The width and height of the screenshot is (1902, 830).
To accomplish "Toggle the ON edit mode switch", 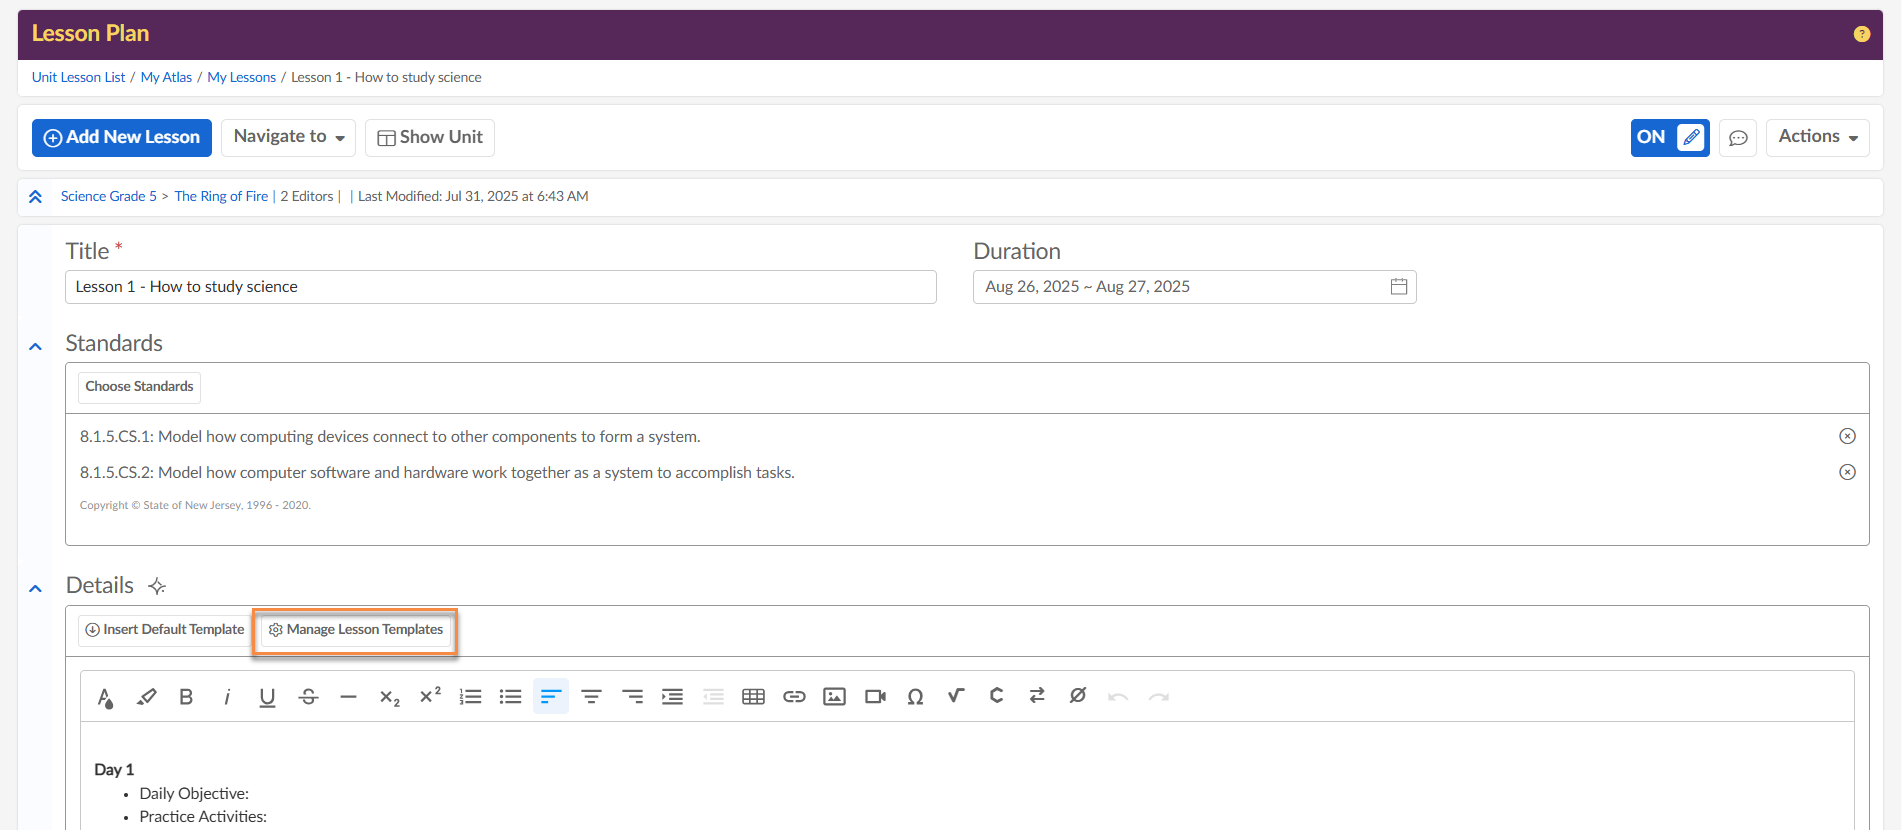I will (1669, 138).
